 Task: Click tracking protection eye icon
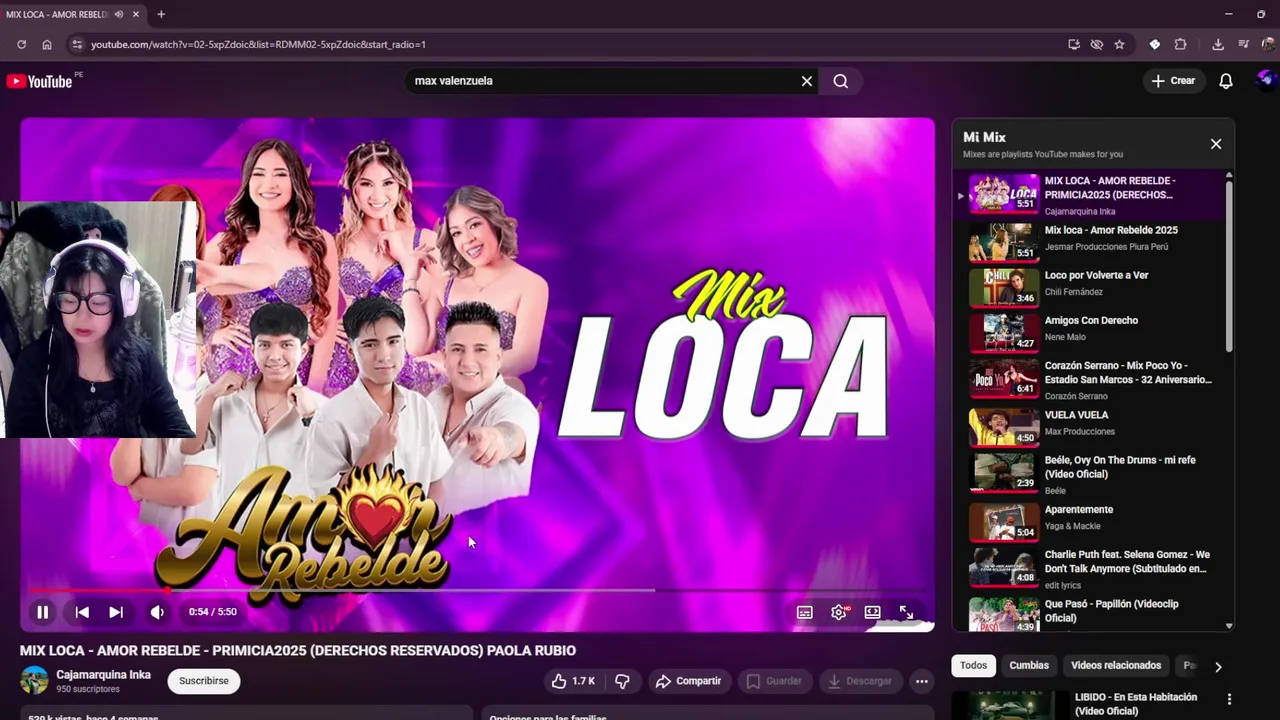click(1097, 44)
